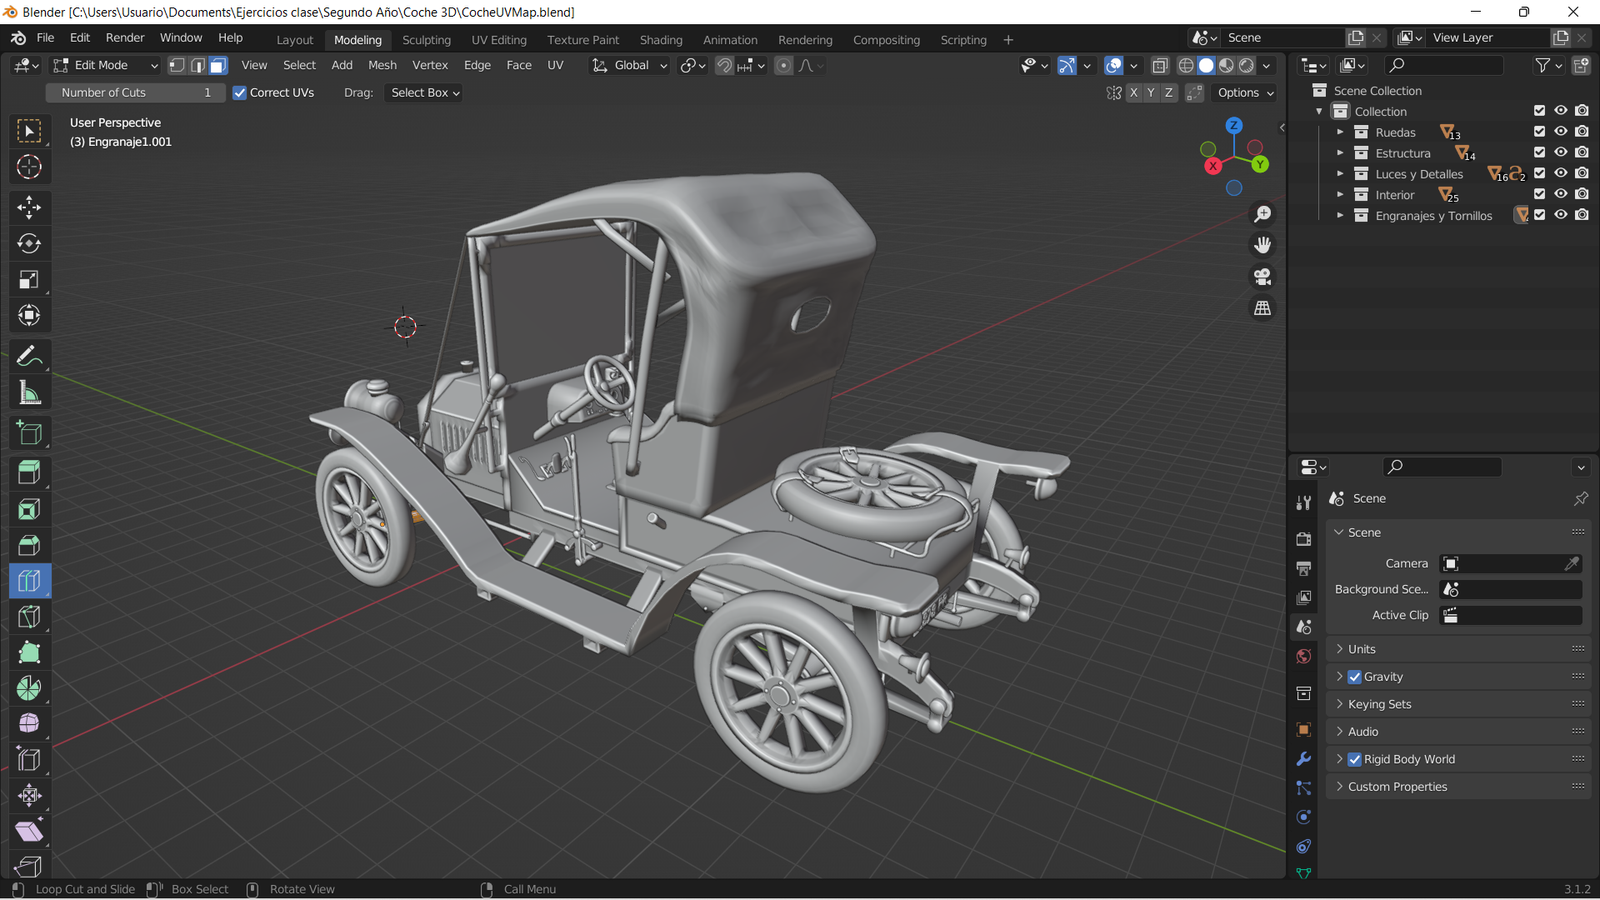Disable the Gravity checkbox

1355,677
